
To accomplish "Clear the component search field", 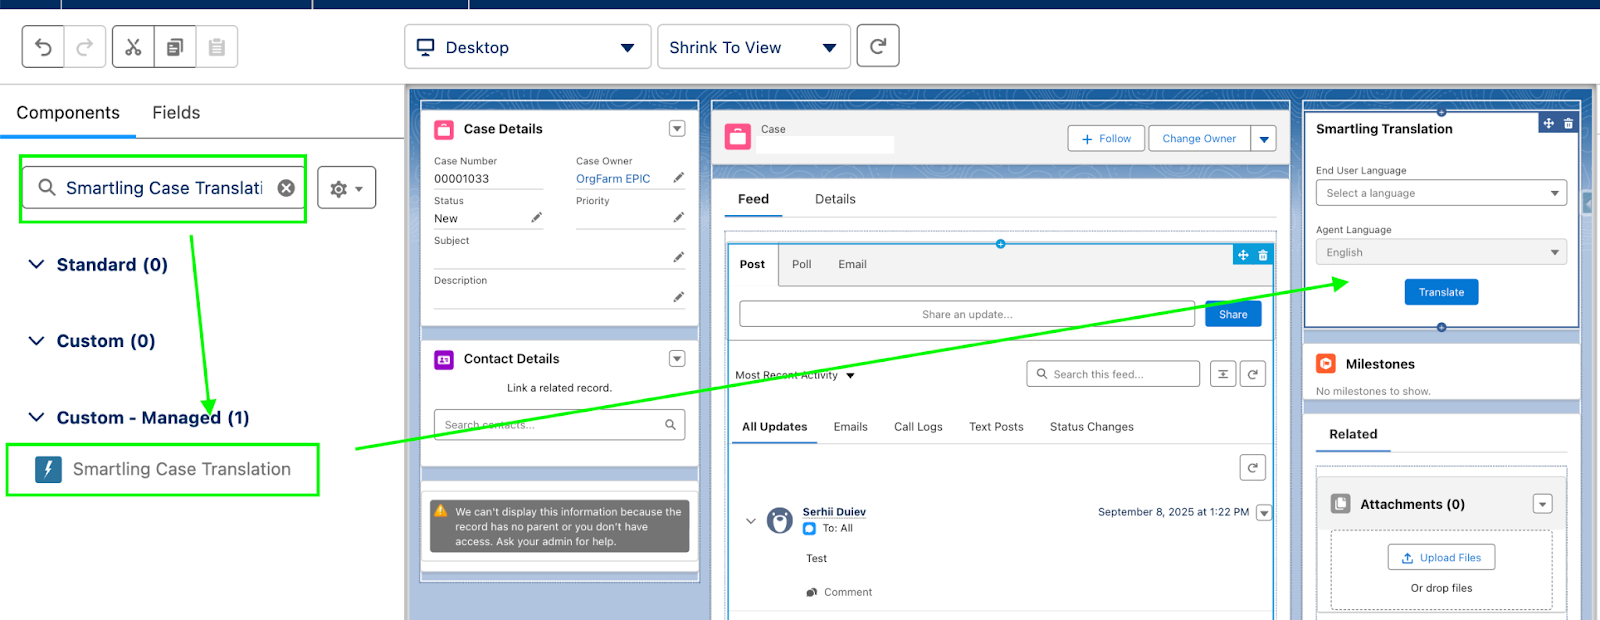I will point(286,188).
